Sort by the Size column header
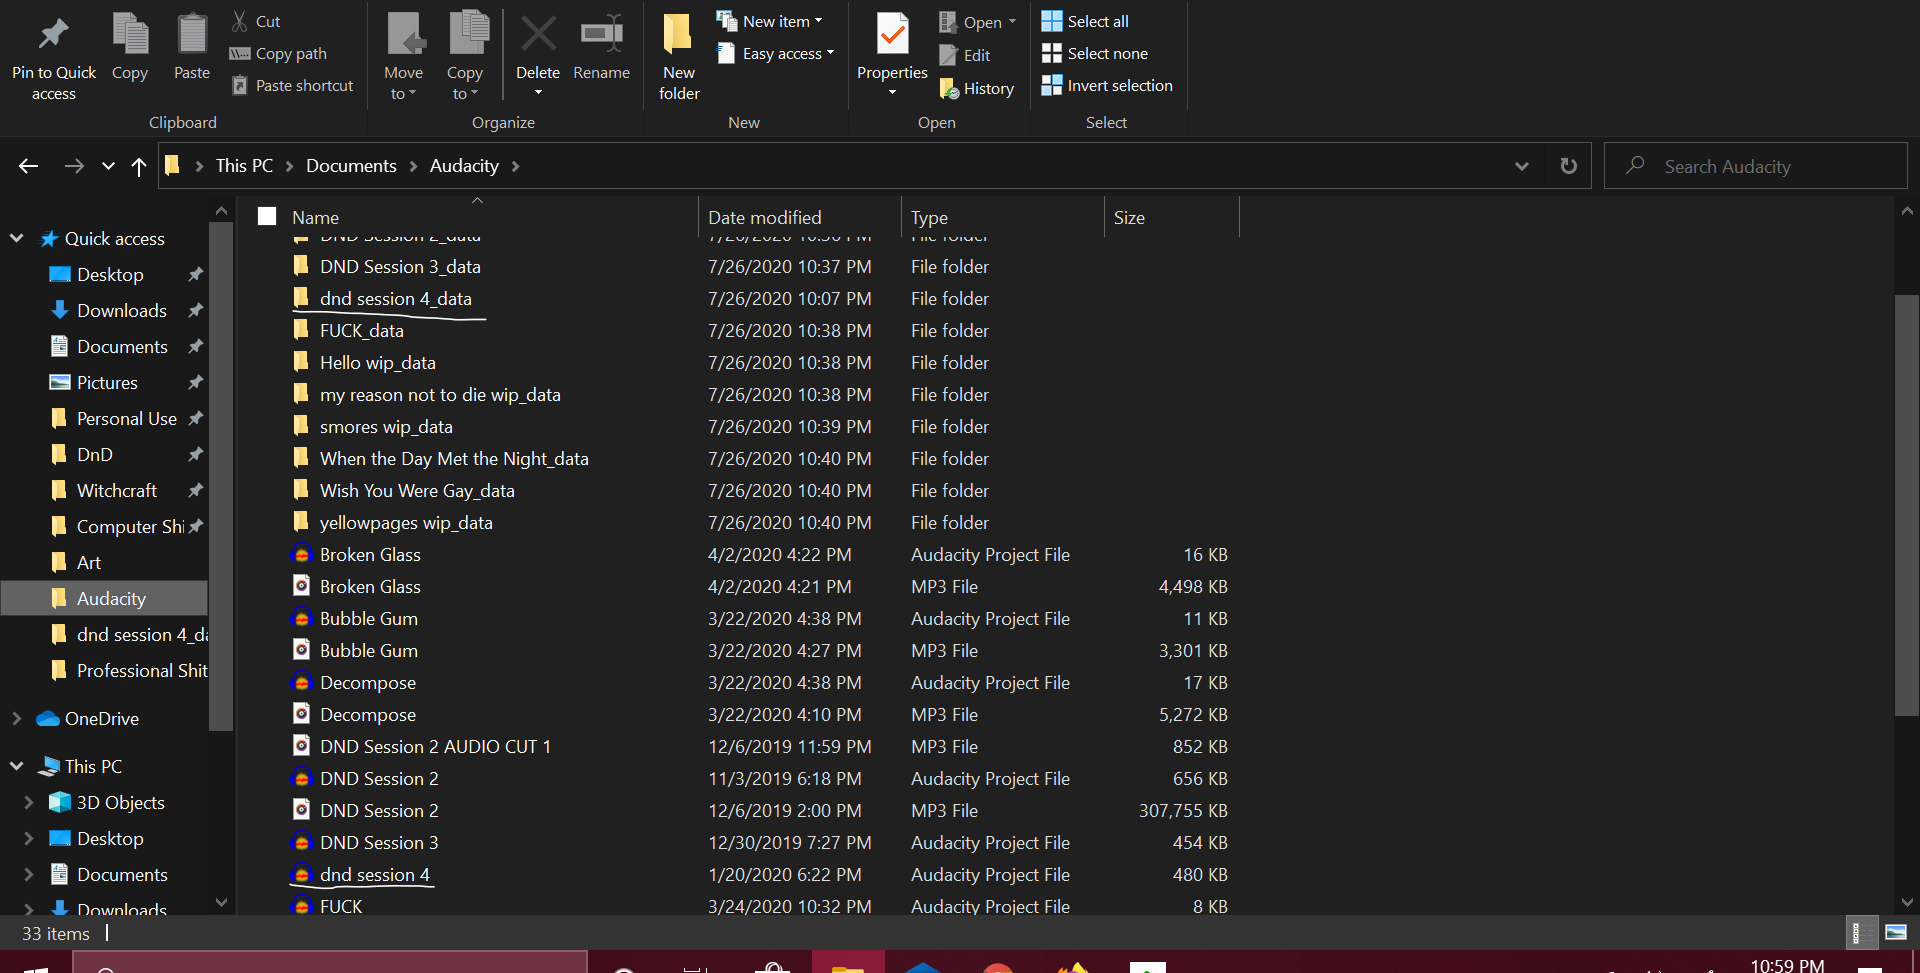The height and width of the screenshot is (973, 1920). point(1171,217)
